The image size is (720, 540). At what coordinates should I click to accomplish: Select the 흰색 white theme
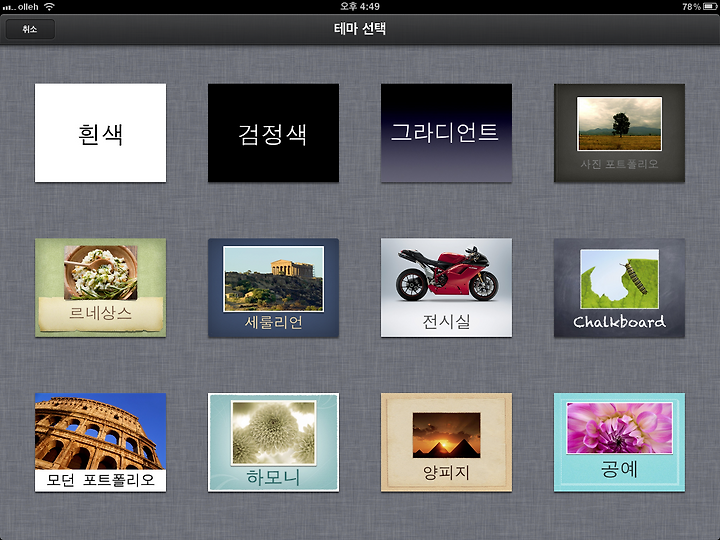100,133
